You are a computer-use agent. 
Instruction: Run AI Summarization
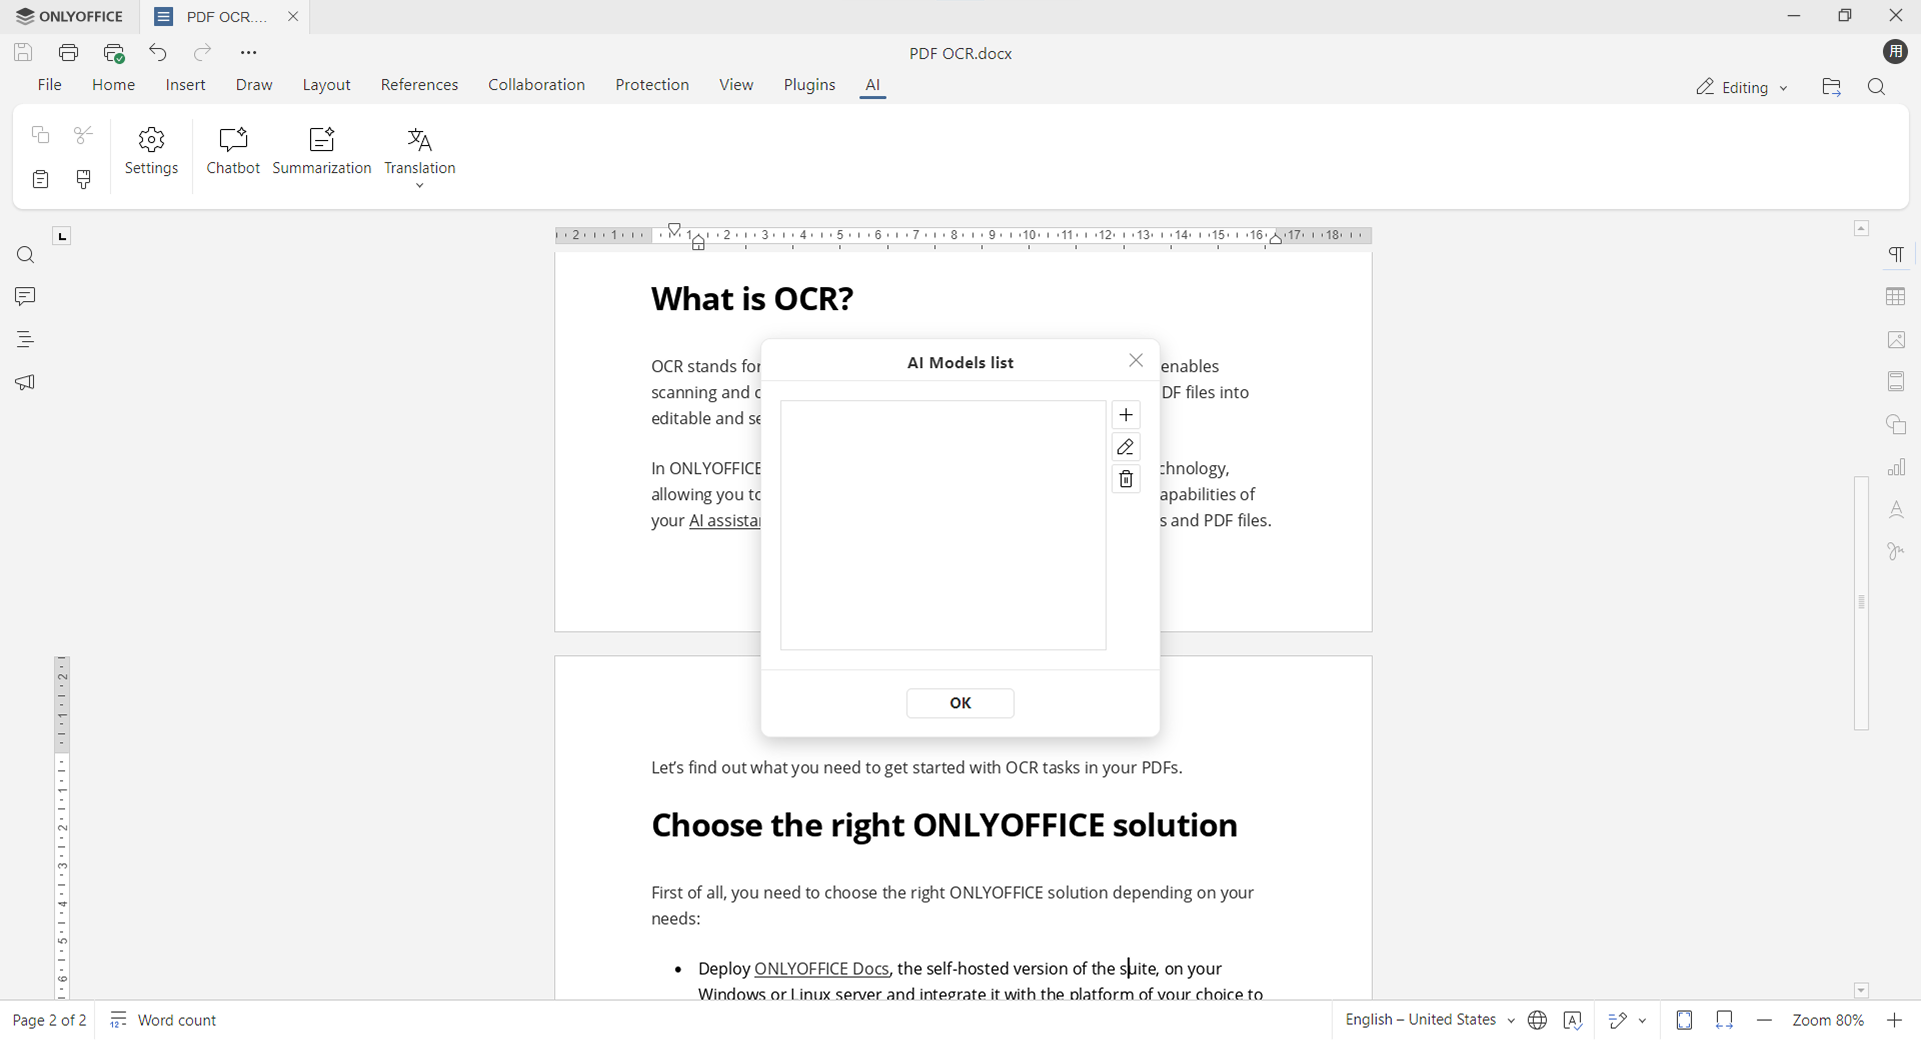[x=322, y=152]
